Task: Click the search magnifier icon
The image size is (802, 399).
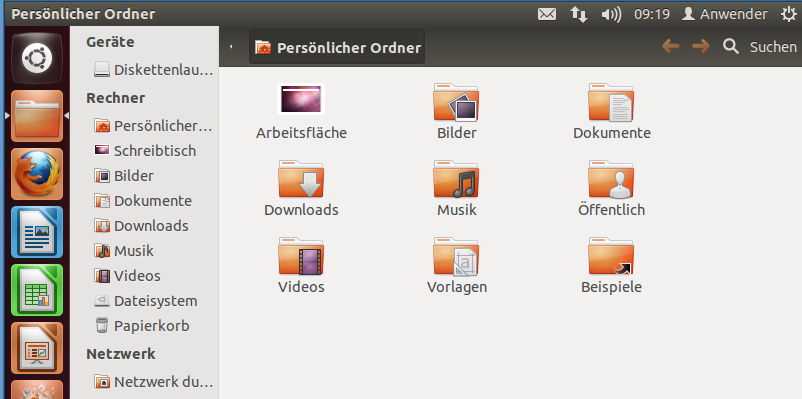Action: click(730, 47)
